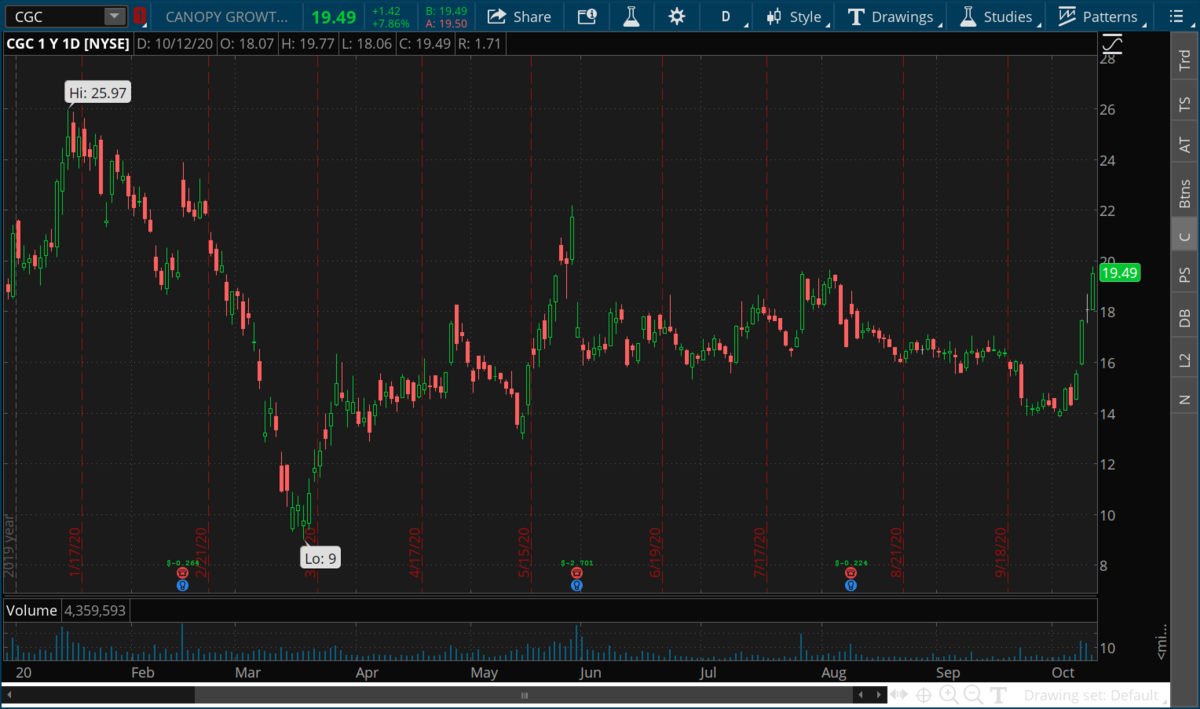Open the PS sidebar tab
Screen dimensions: 1200x709
[x=1185, y=273]
